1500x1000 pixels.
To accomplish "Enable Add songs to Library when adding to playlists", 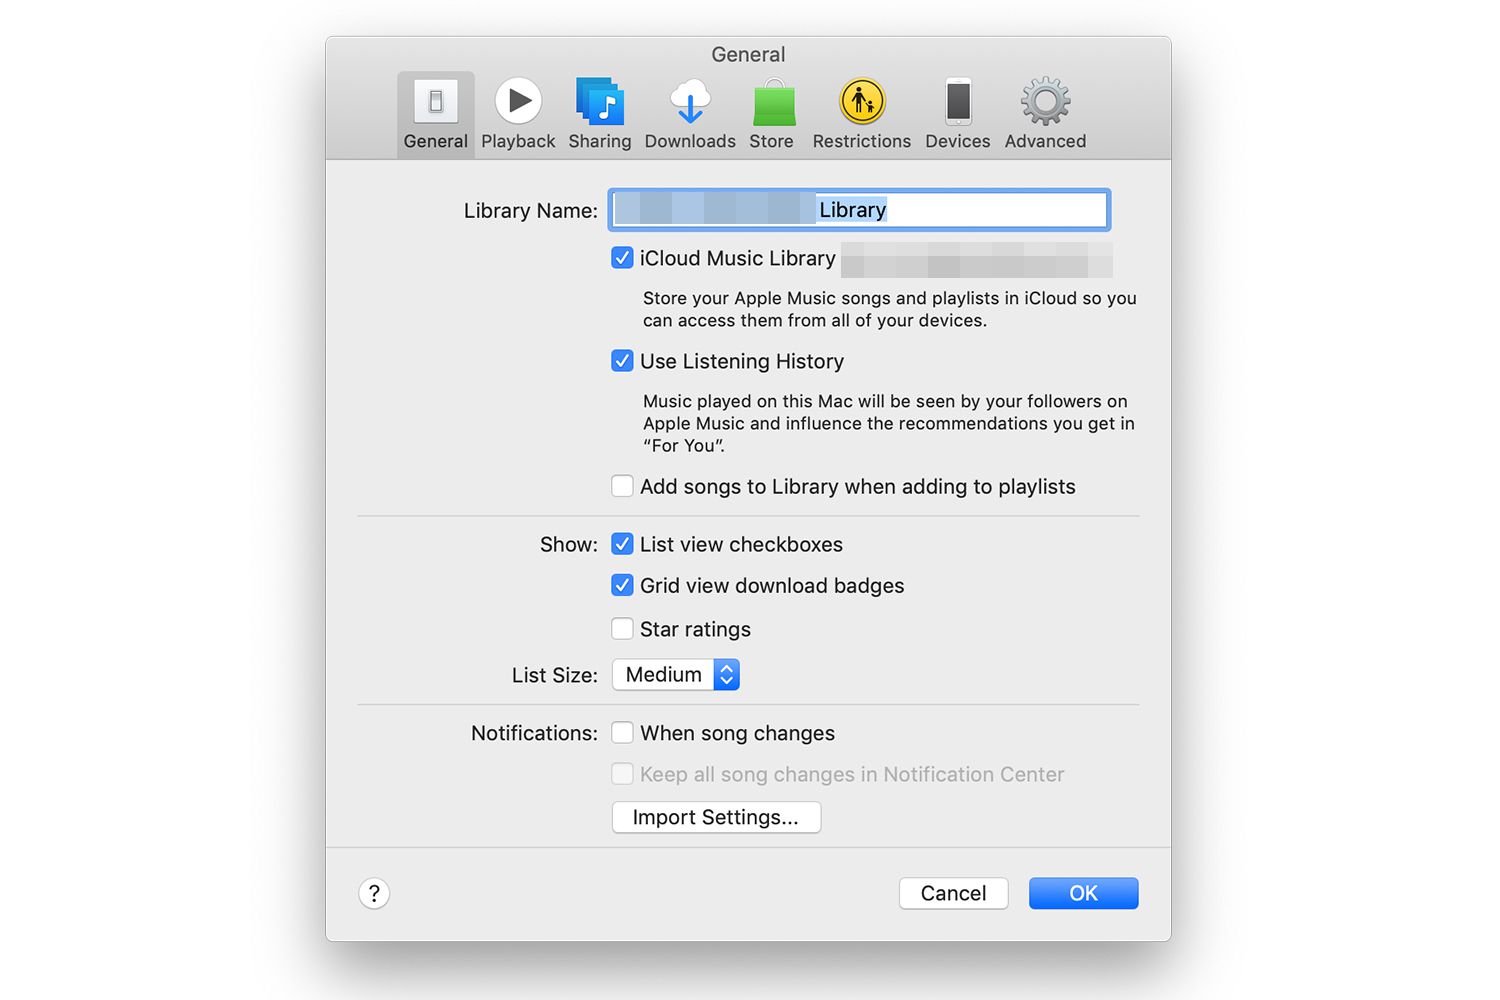I will [x=622, y=486].
